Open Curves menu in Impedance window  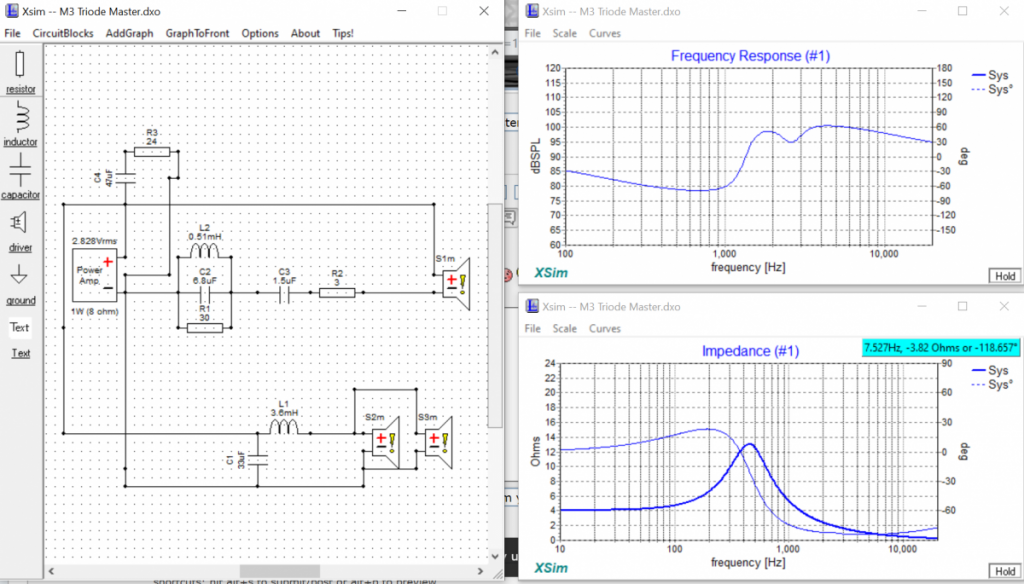(x=604, y=328)
